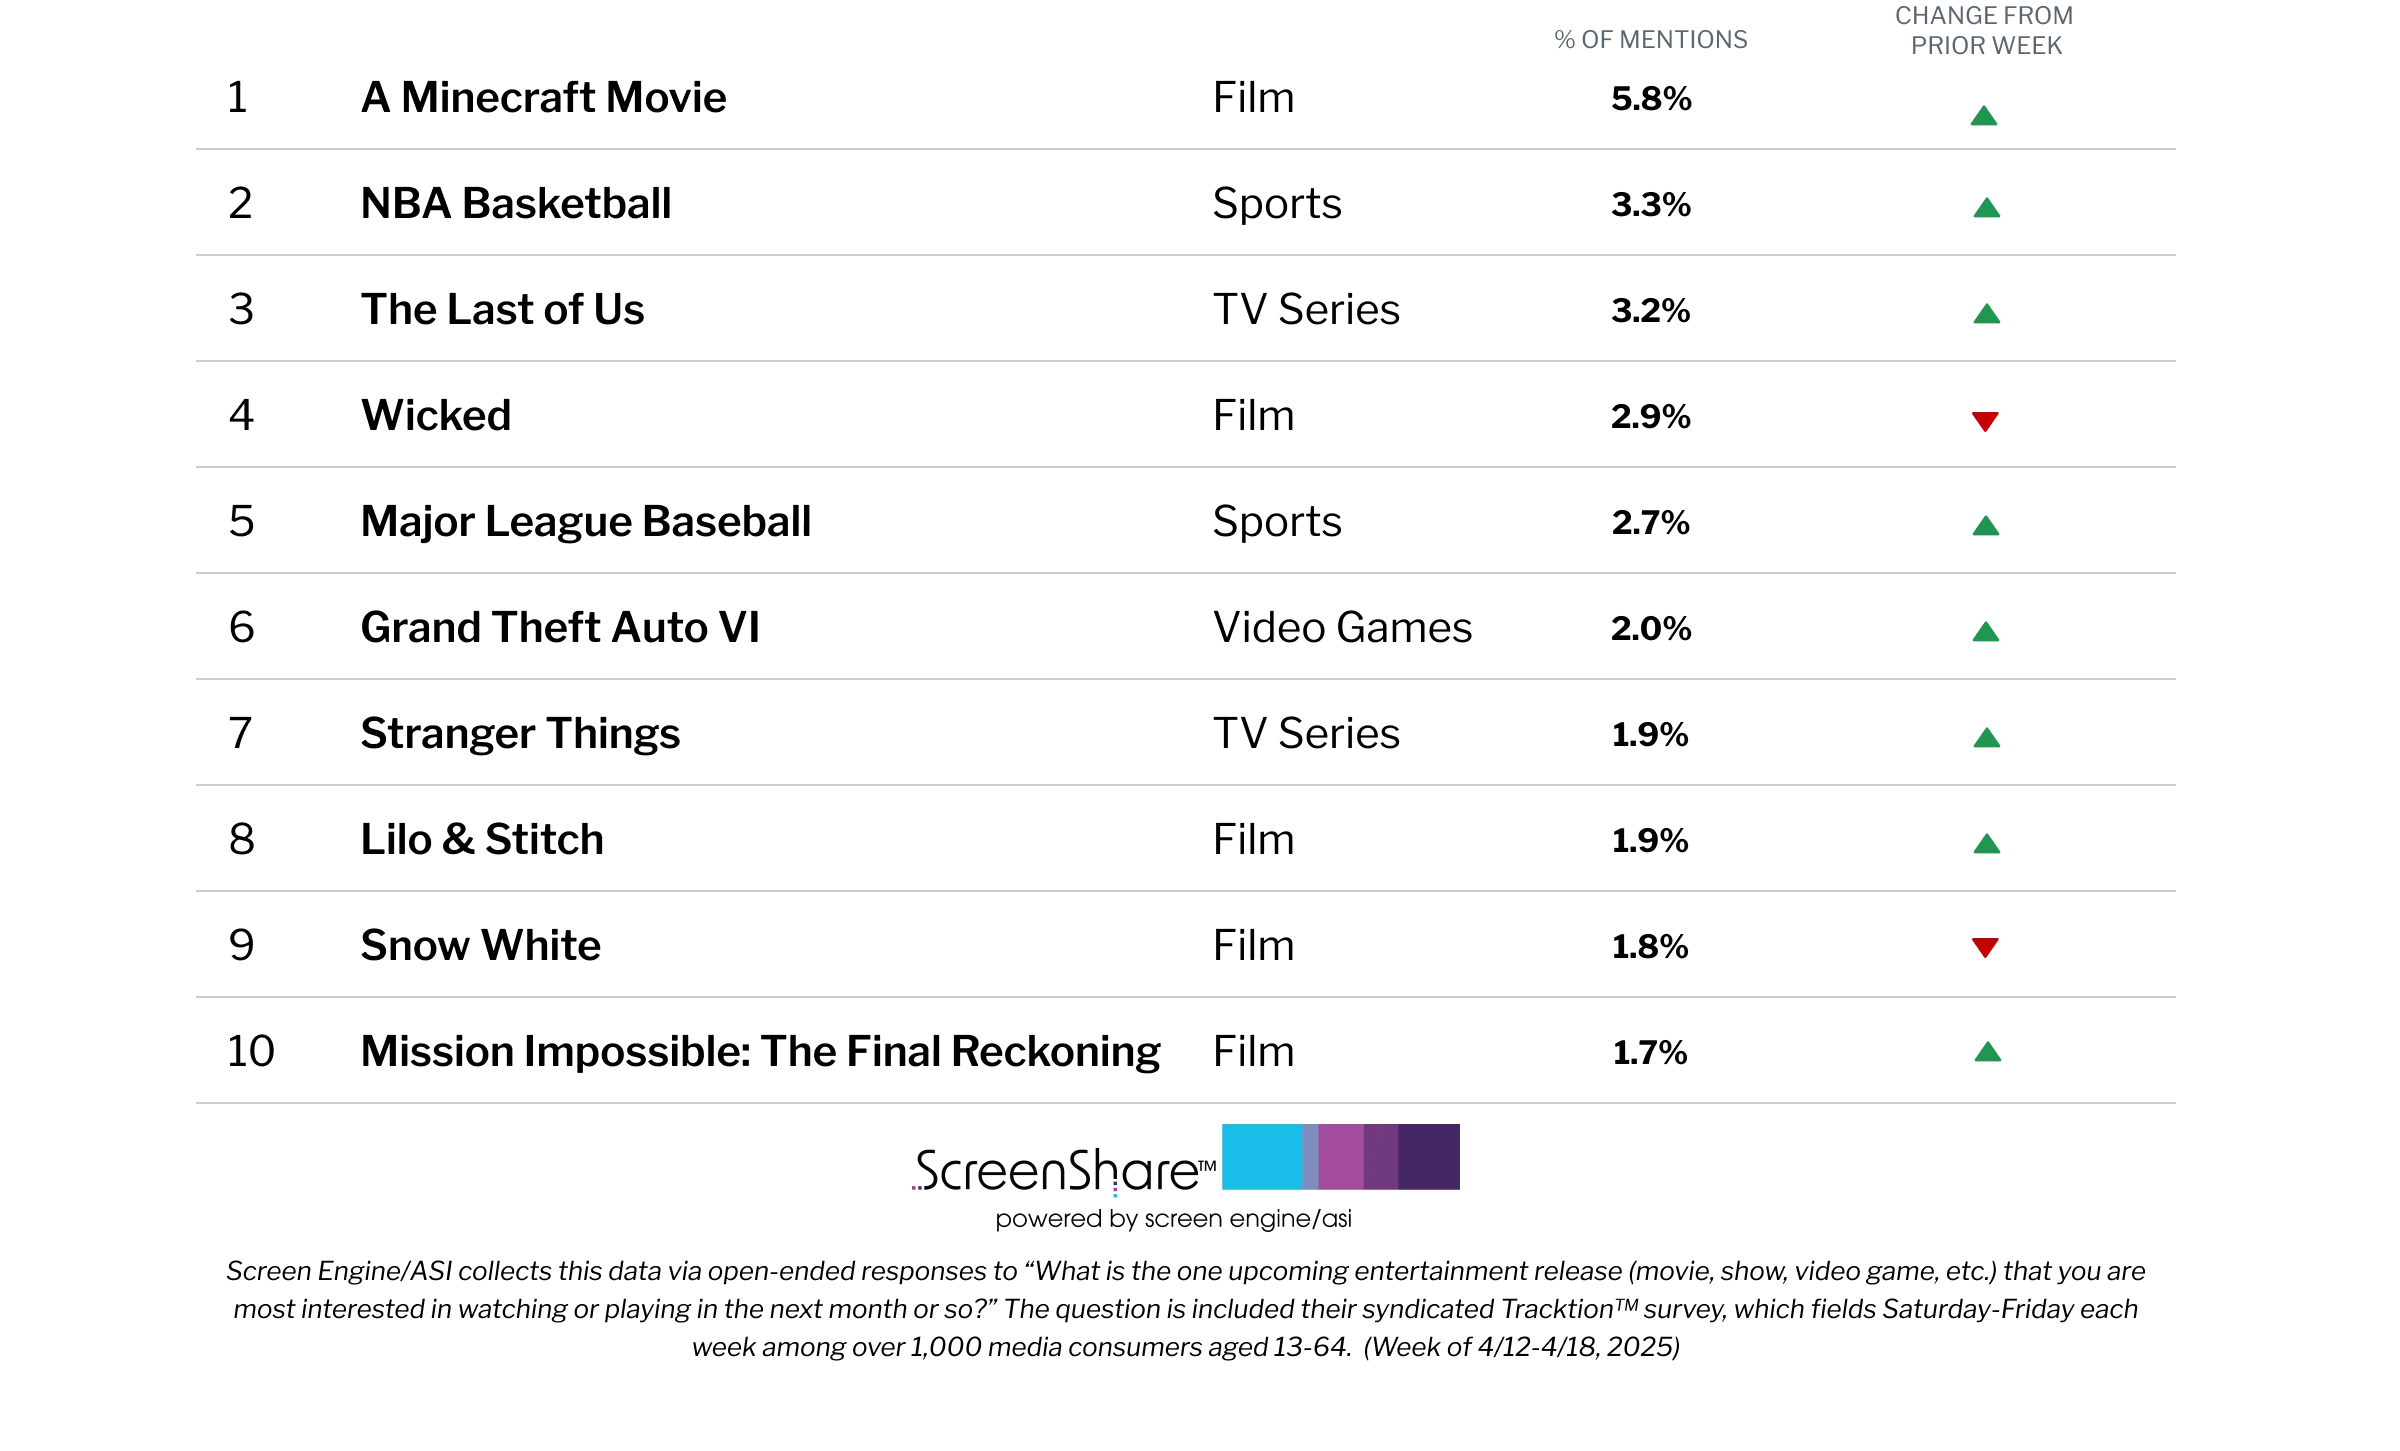Click the 2.0% value for Grand Theft Auto VI
This screenshot has width=2400, height=1451.
click(1651, 628)
